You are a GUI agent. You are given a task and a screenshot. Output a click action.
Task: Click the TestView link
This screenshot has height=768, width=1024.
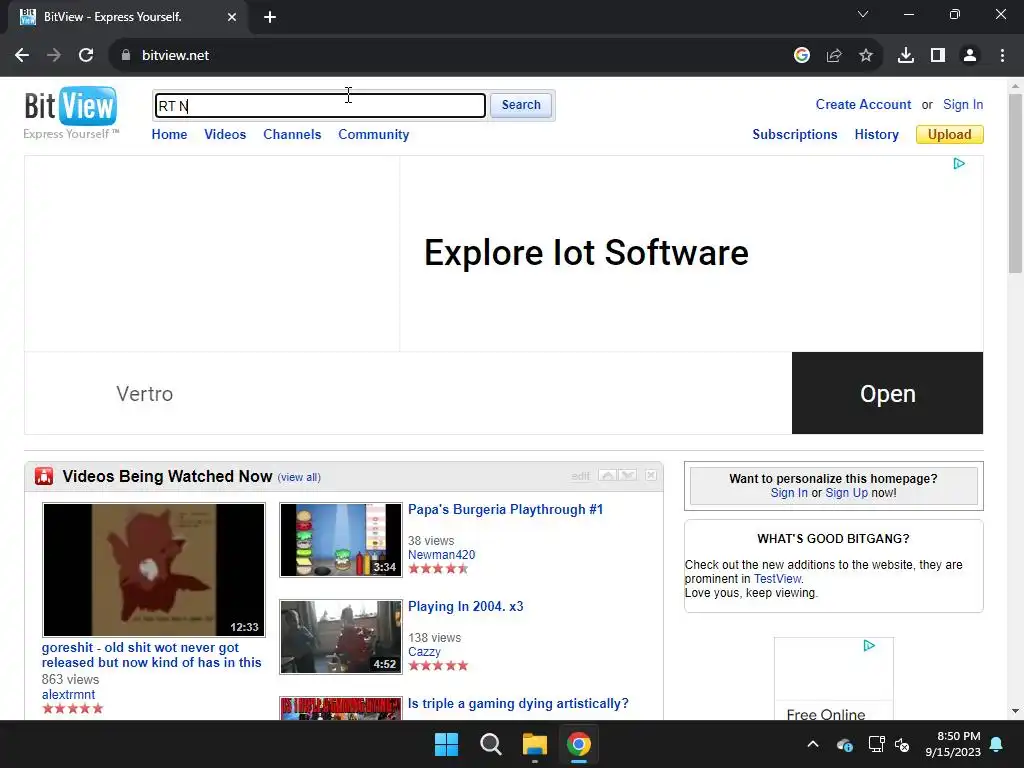coord(777,579)
